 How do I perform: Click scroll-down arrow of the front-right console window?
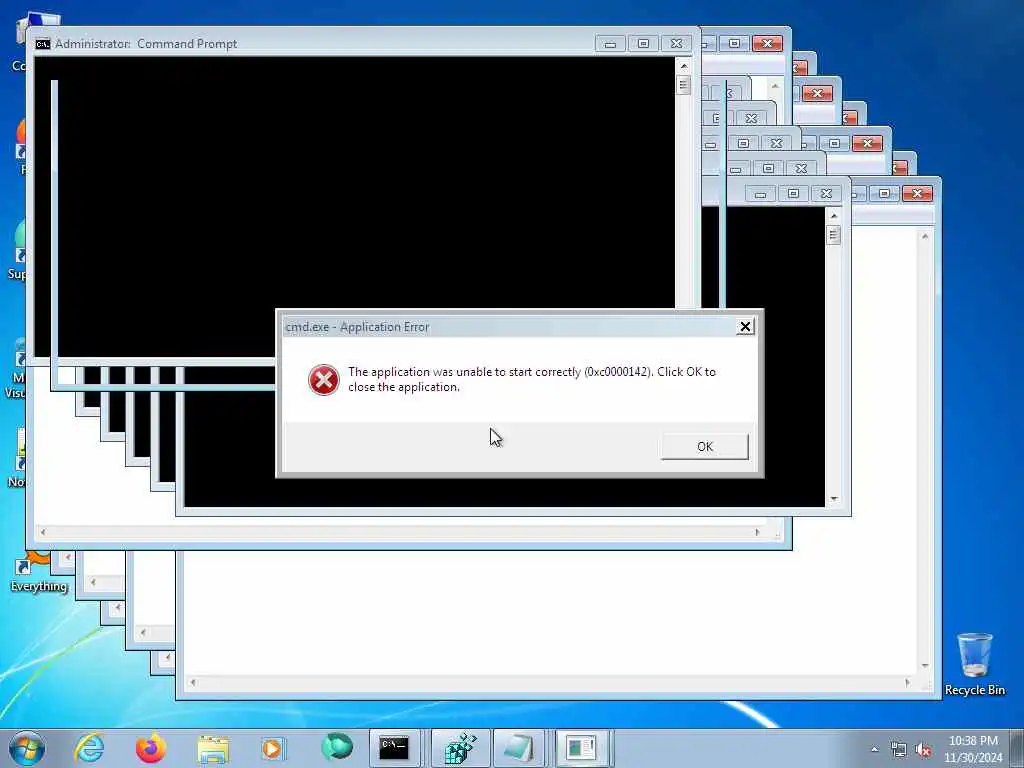click(834, 499)
